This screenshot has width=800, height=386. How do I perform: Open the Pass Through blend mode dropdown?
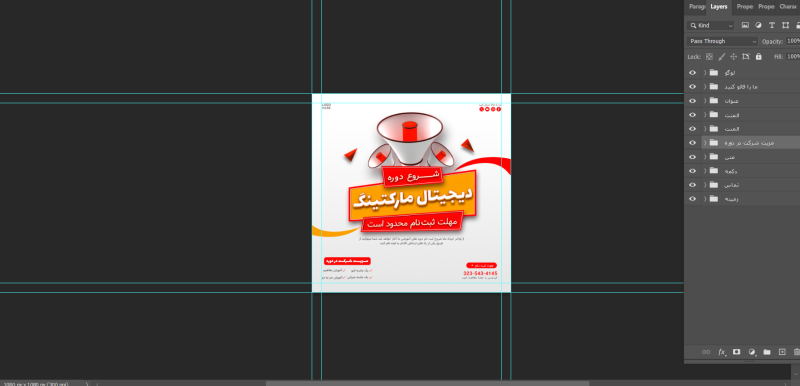click(x=722, y=41)
